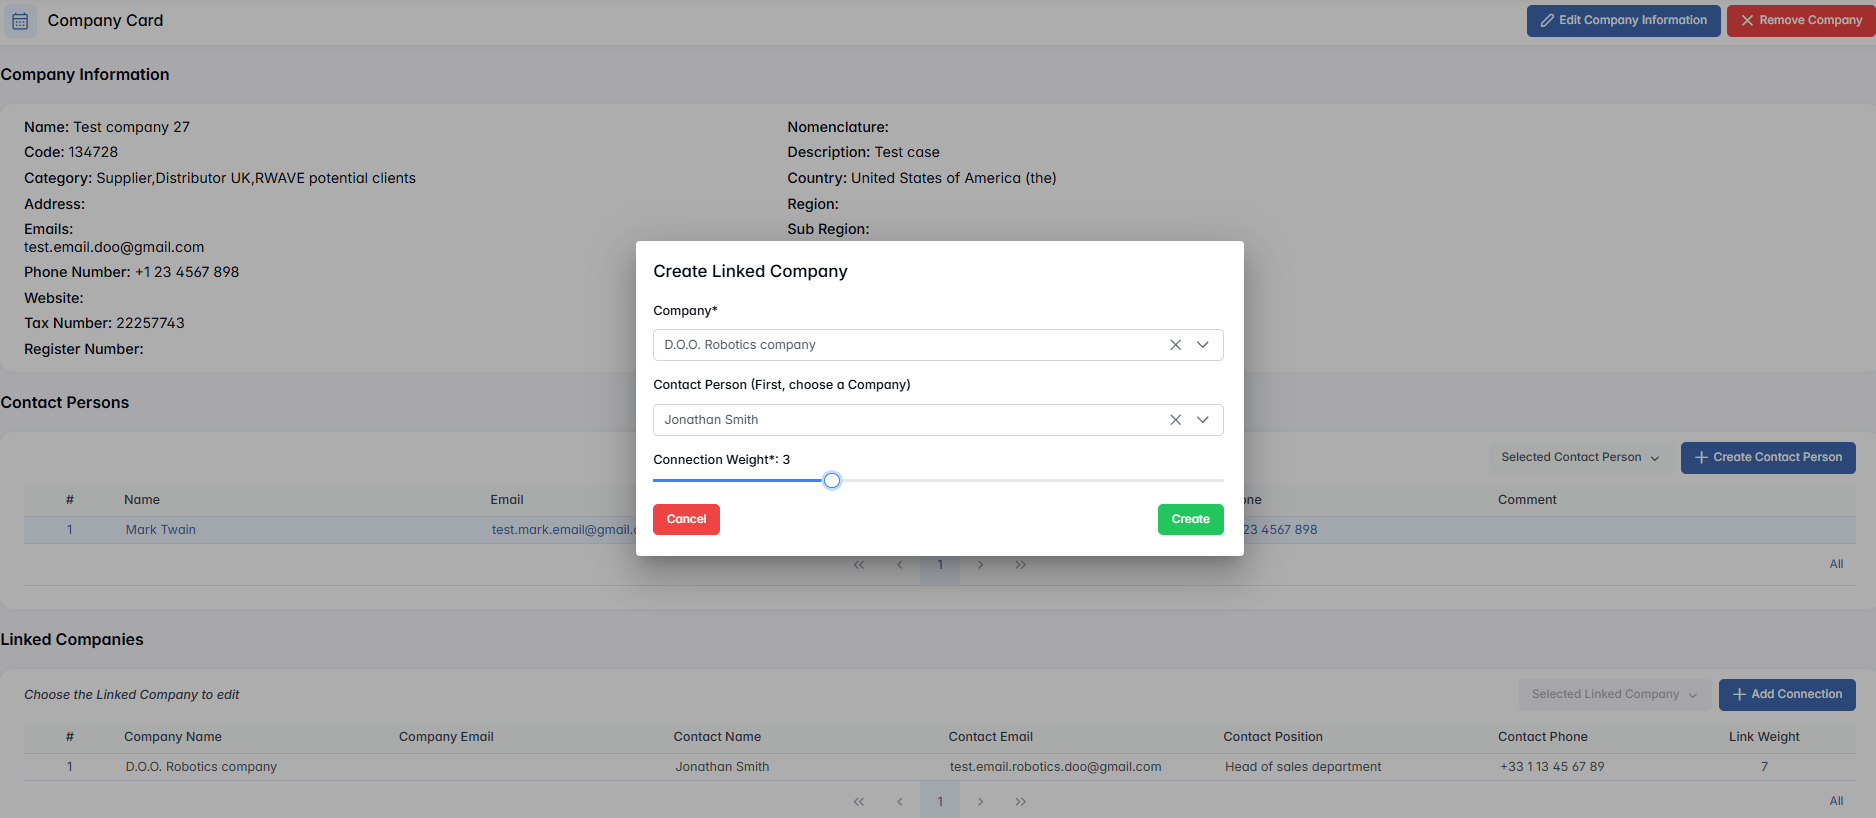The height and width of the screenshot is (818, 1876).
Task: Expand the Company dropdown arrow
Action: tap(1203, 345)
